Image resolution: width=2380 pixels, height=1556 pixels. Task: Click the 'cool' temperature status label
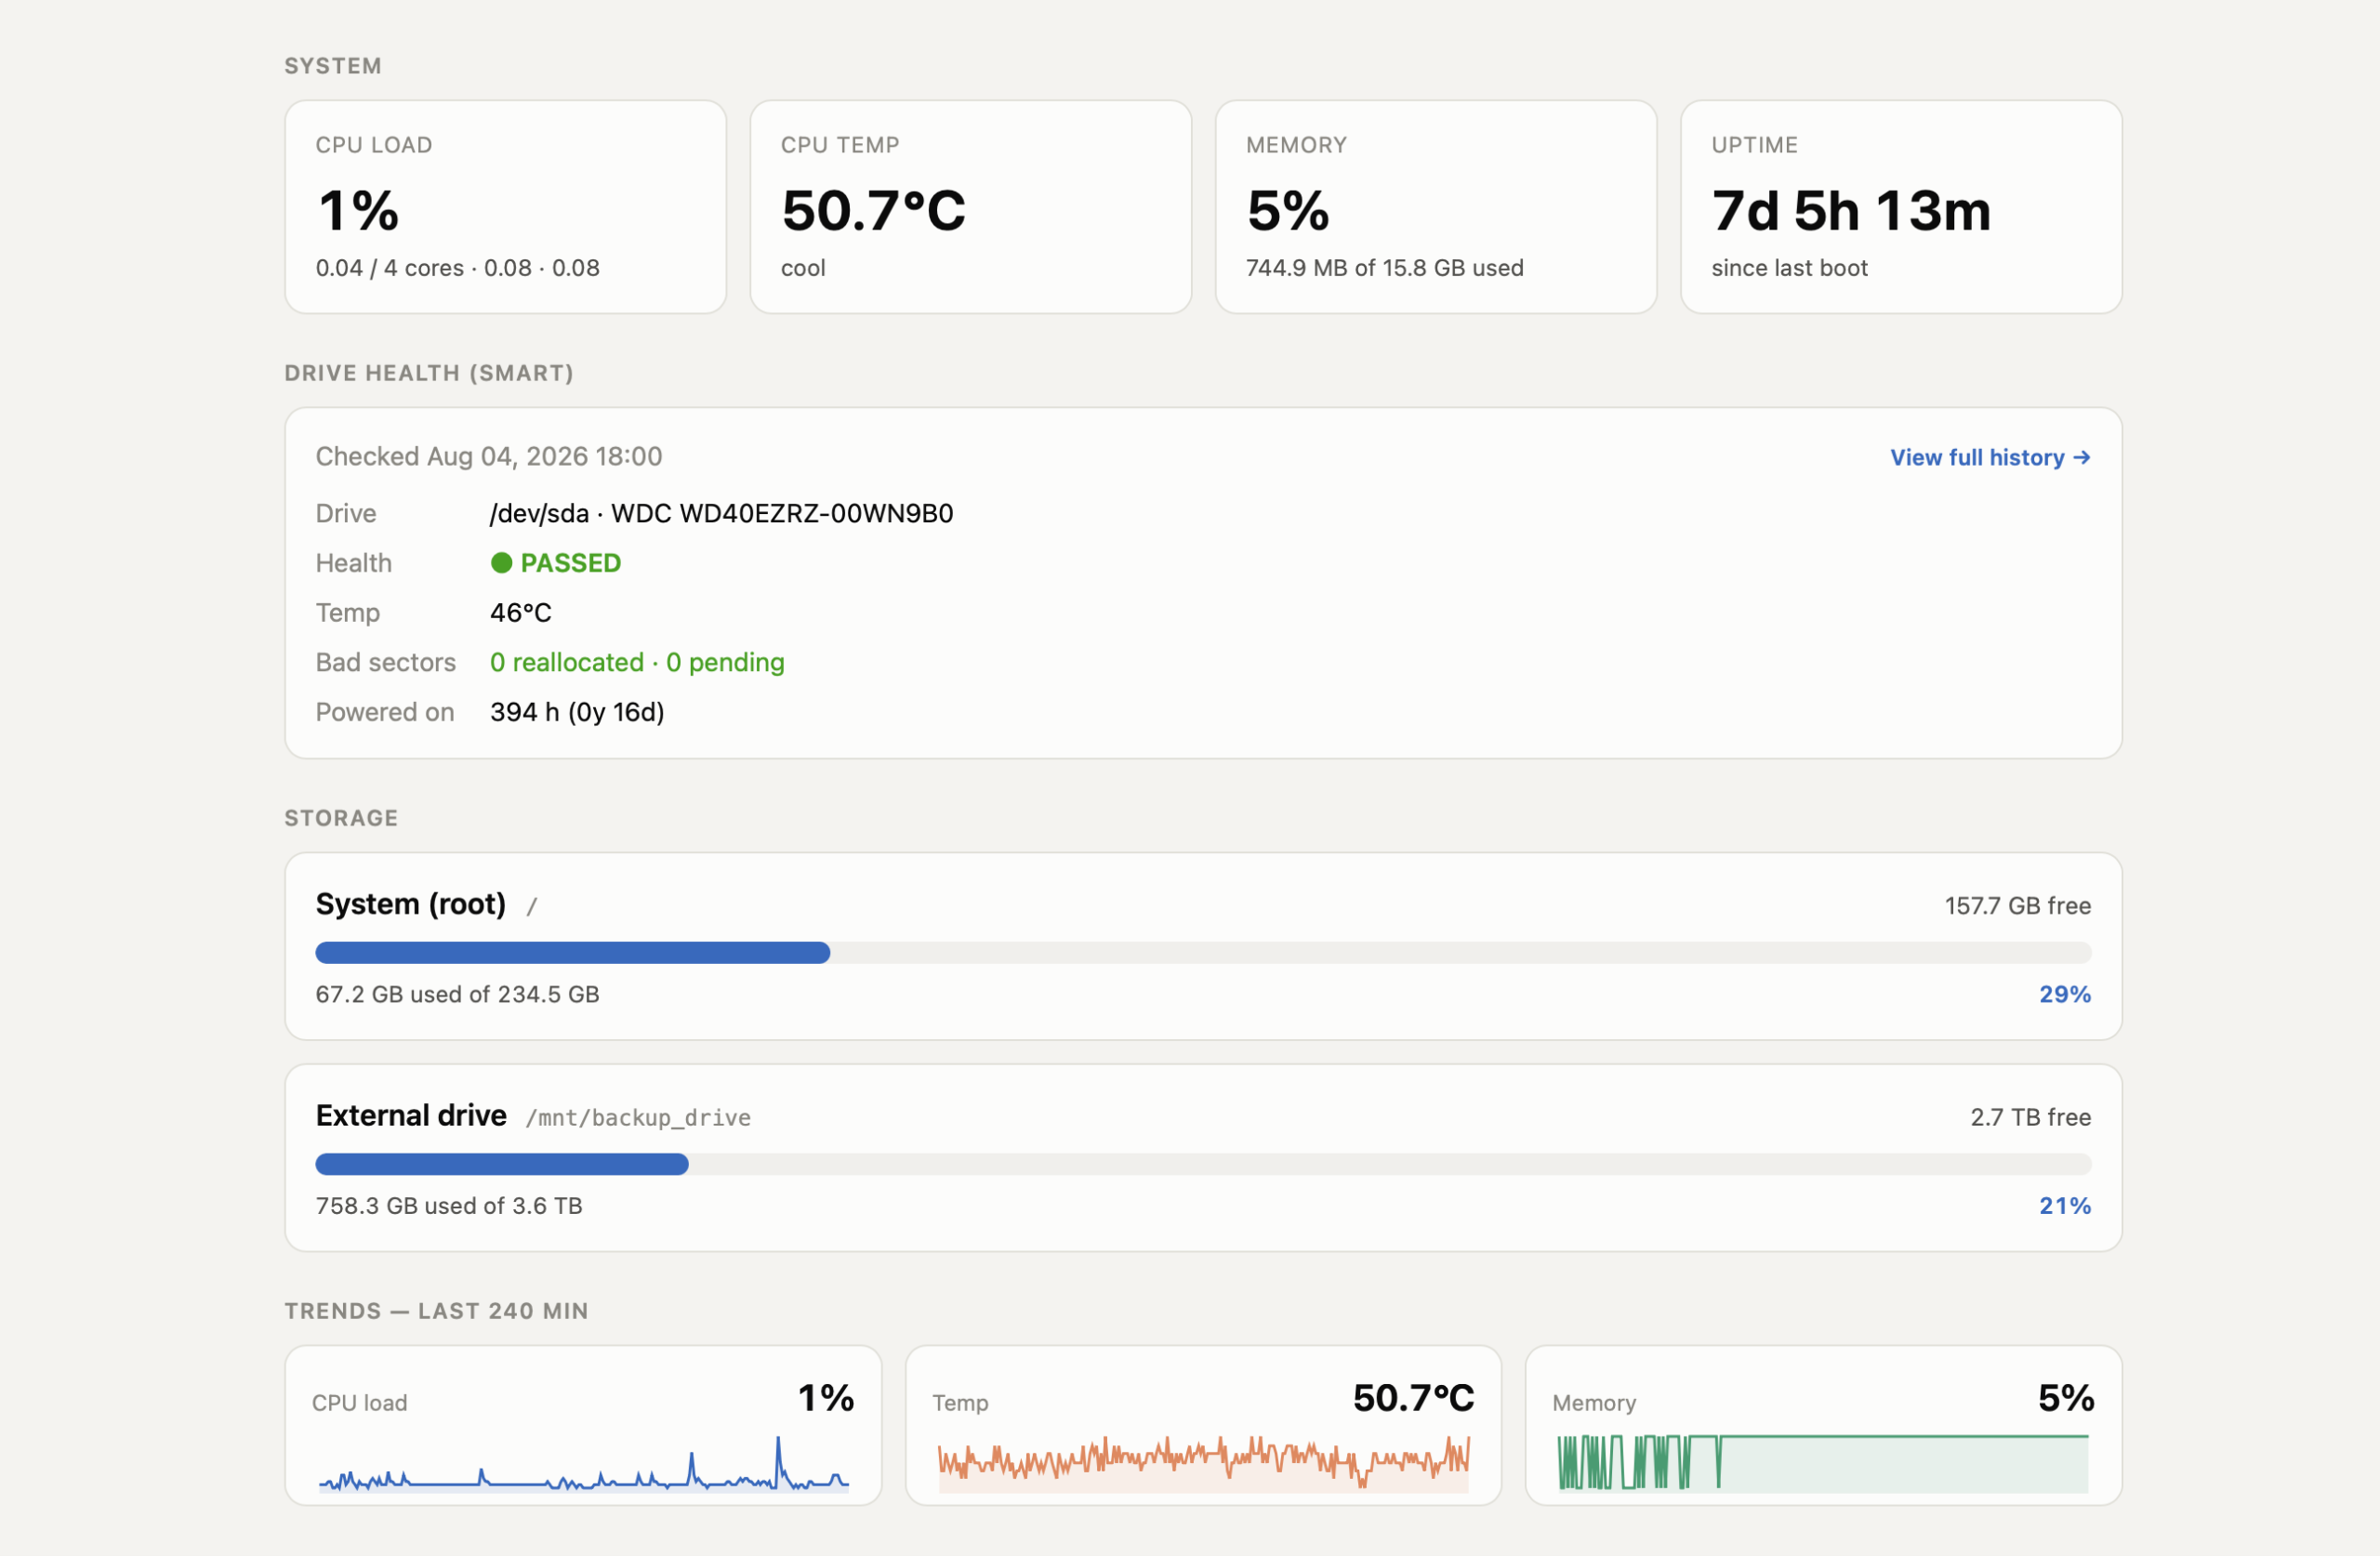802,268
